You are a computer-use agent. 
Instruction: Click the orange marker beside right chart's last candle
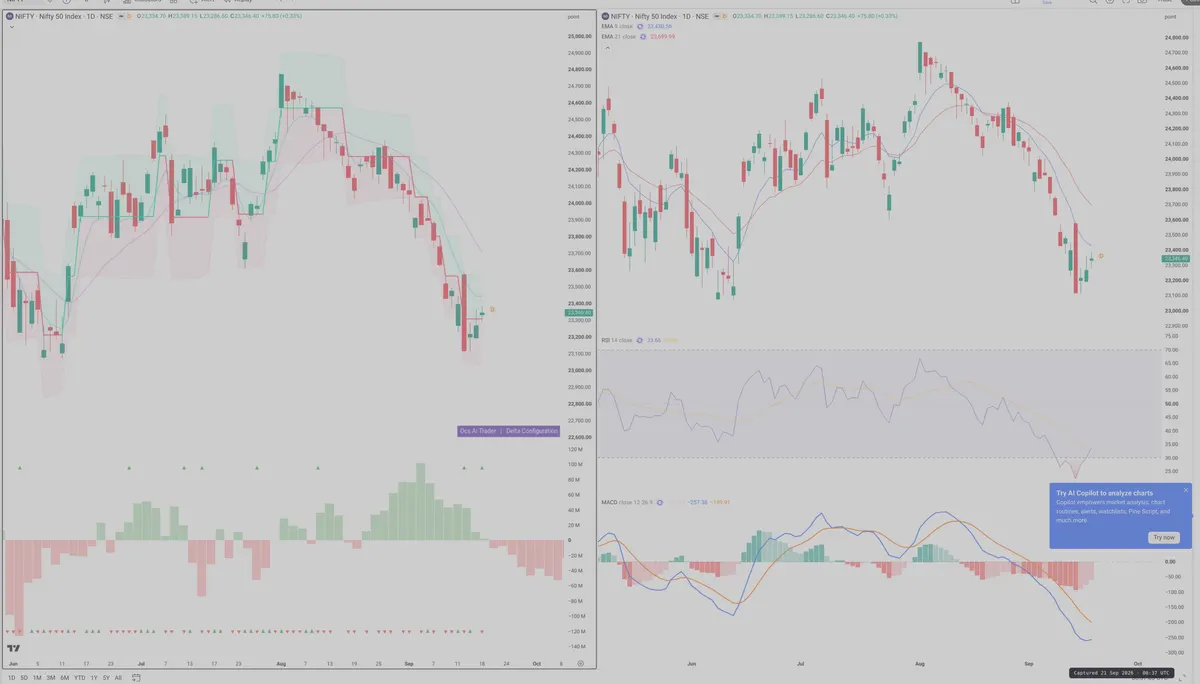1100,256
